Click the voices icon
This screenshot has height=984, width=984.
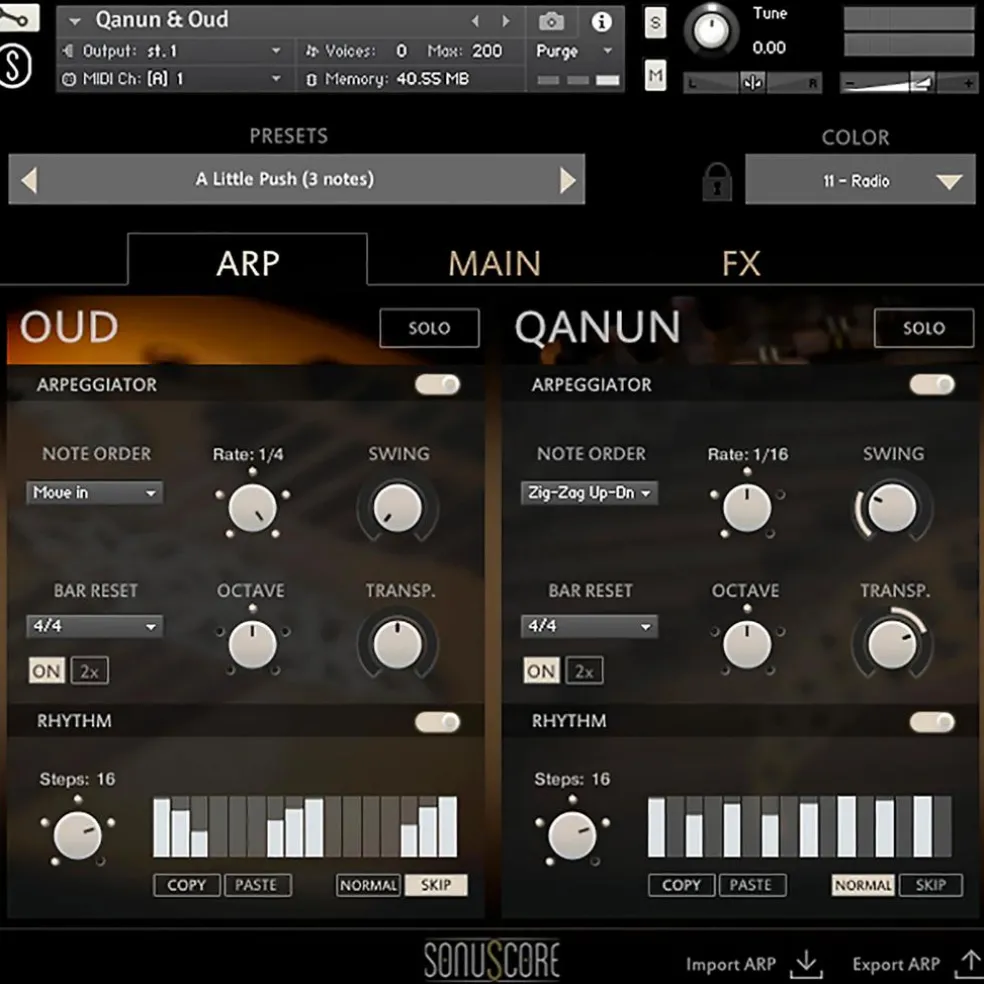click(312, 51)
